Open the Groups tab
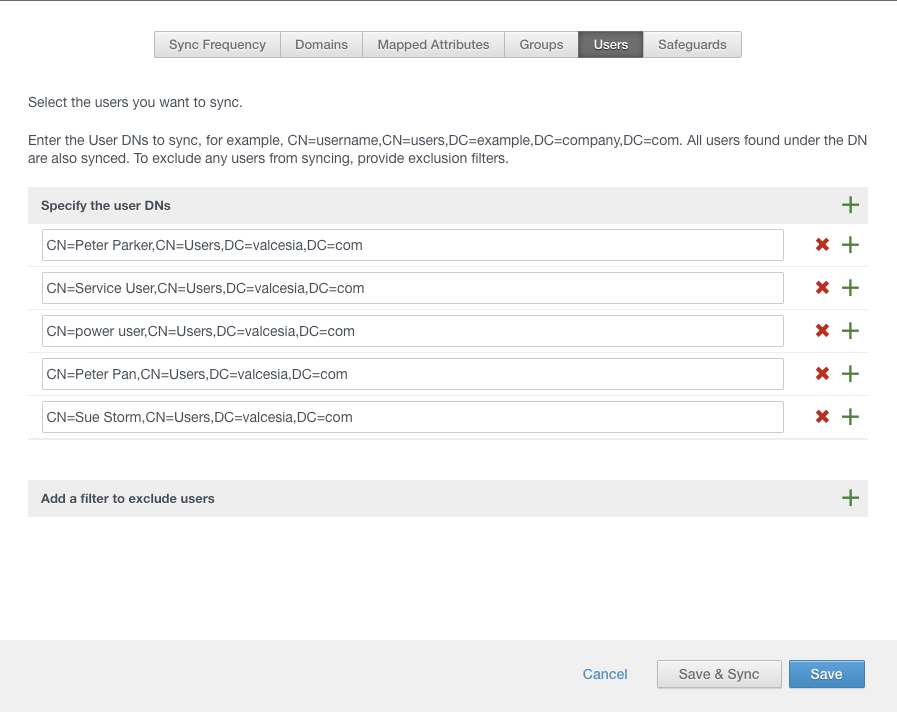 (541, 45)
